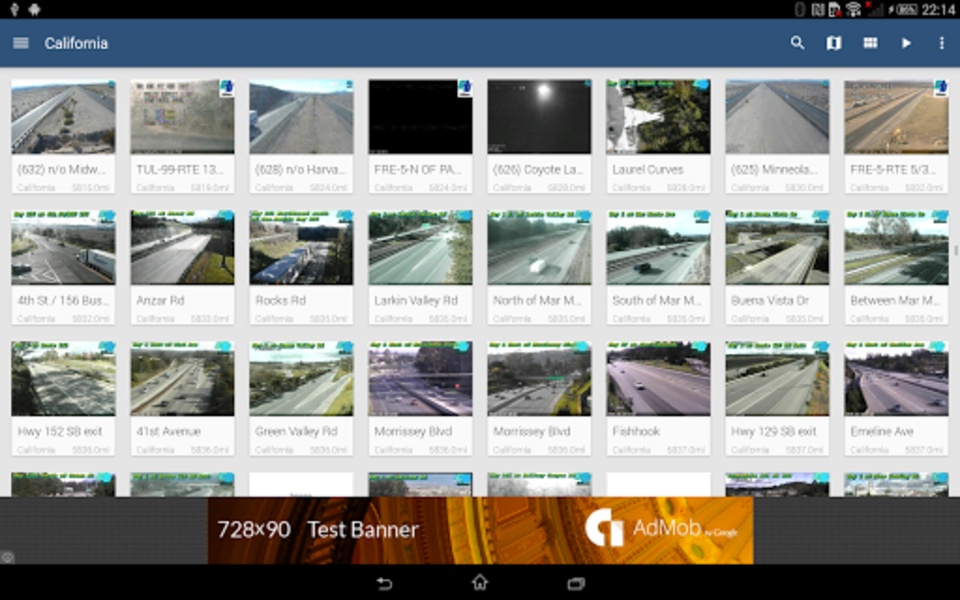Open the Rocks Rd camera thumbnail

click(x=301, y=247)
